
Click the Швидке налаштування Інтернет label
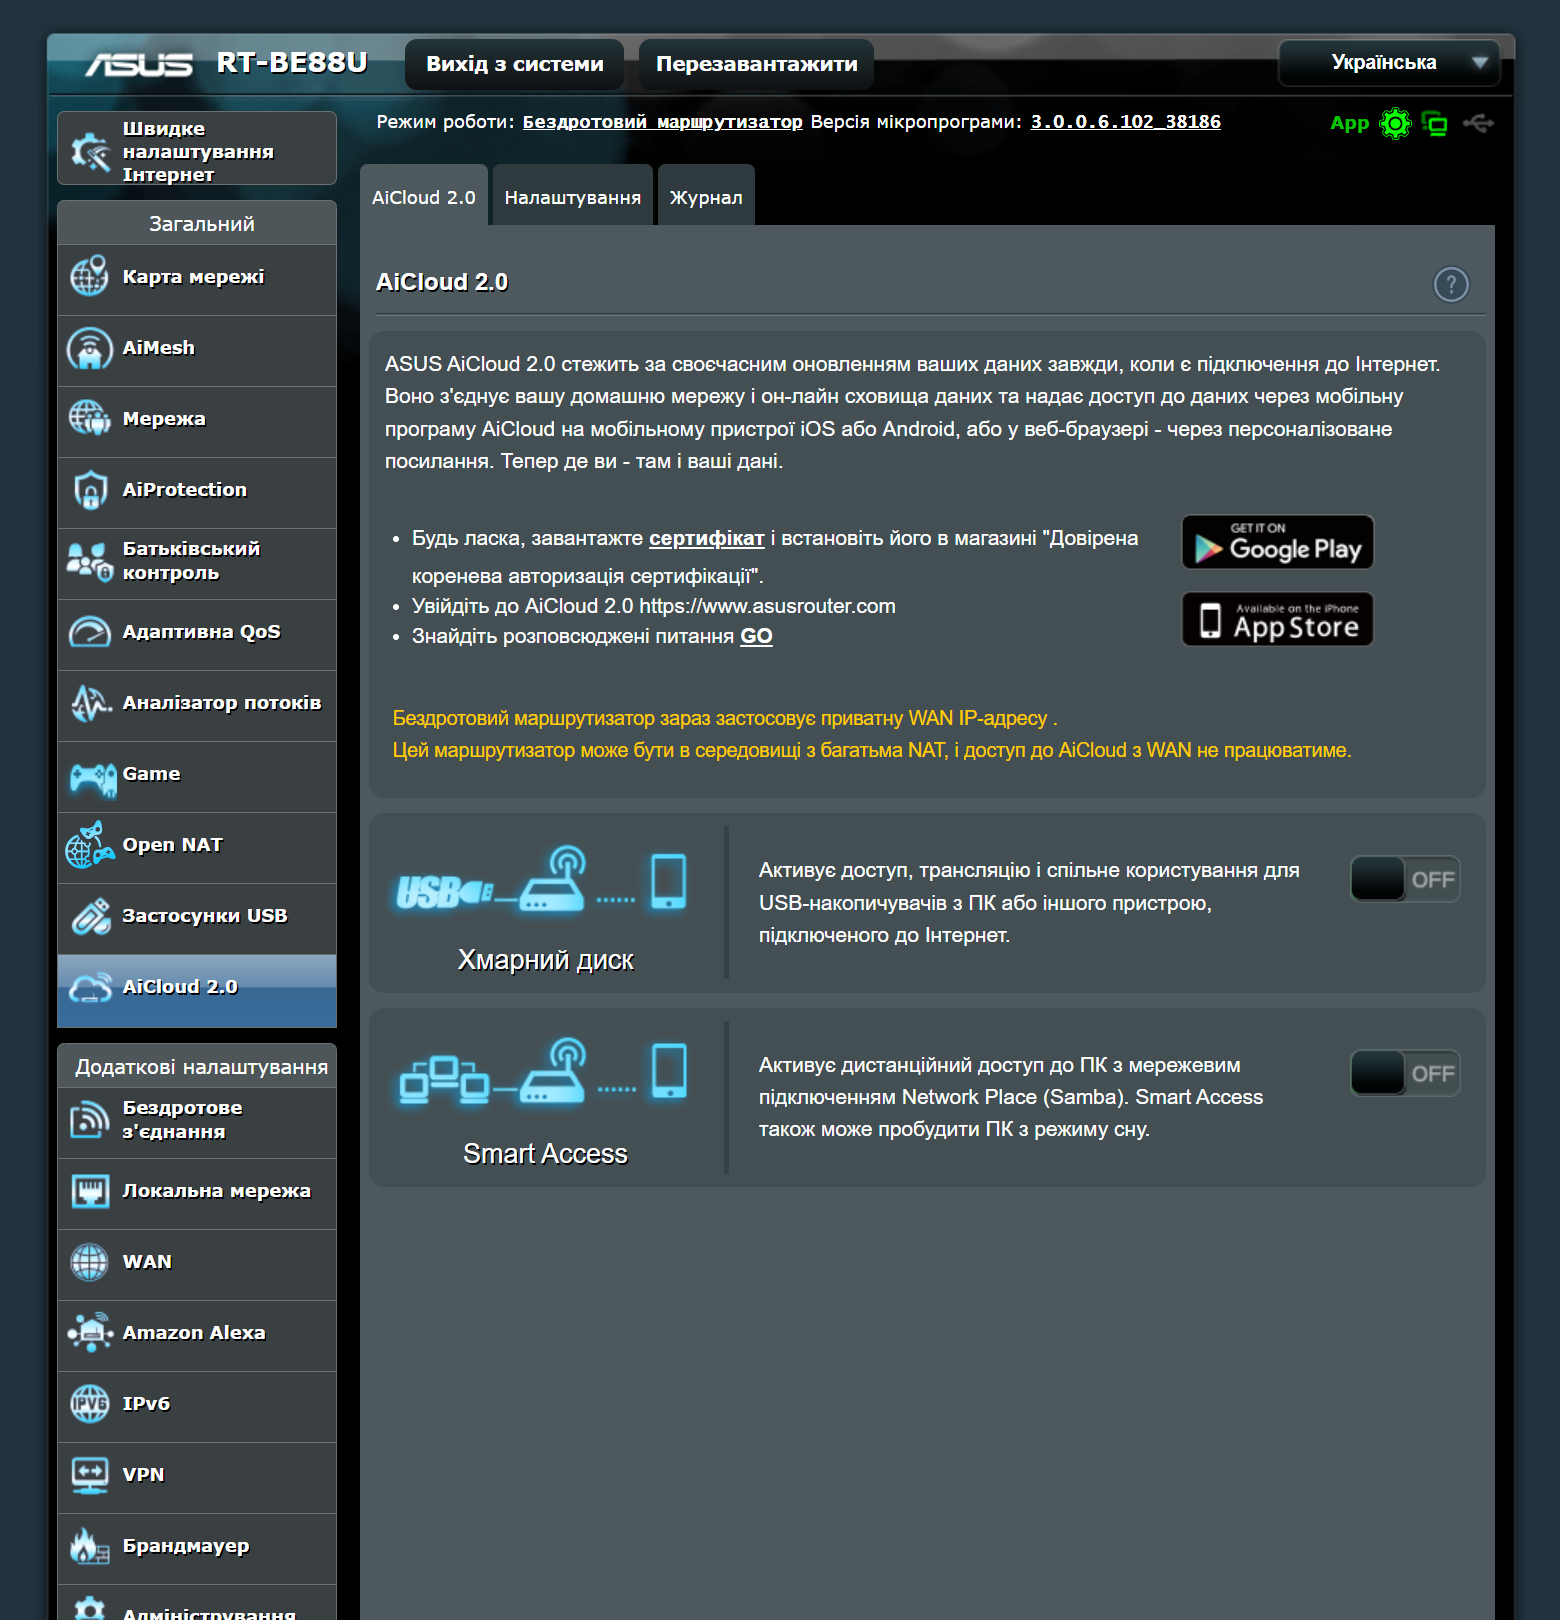tap(198, 151)
